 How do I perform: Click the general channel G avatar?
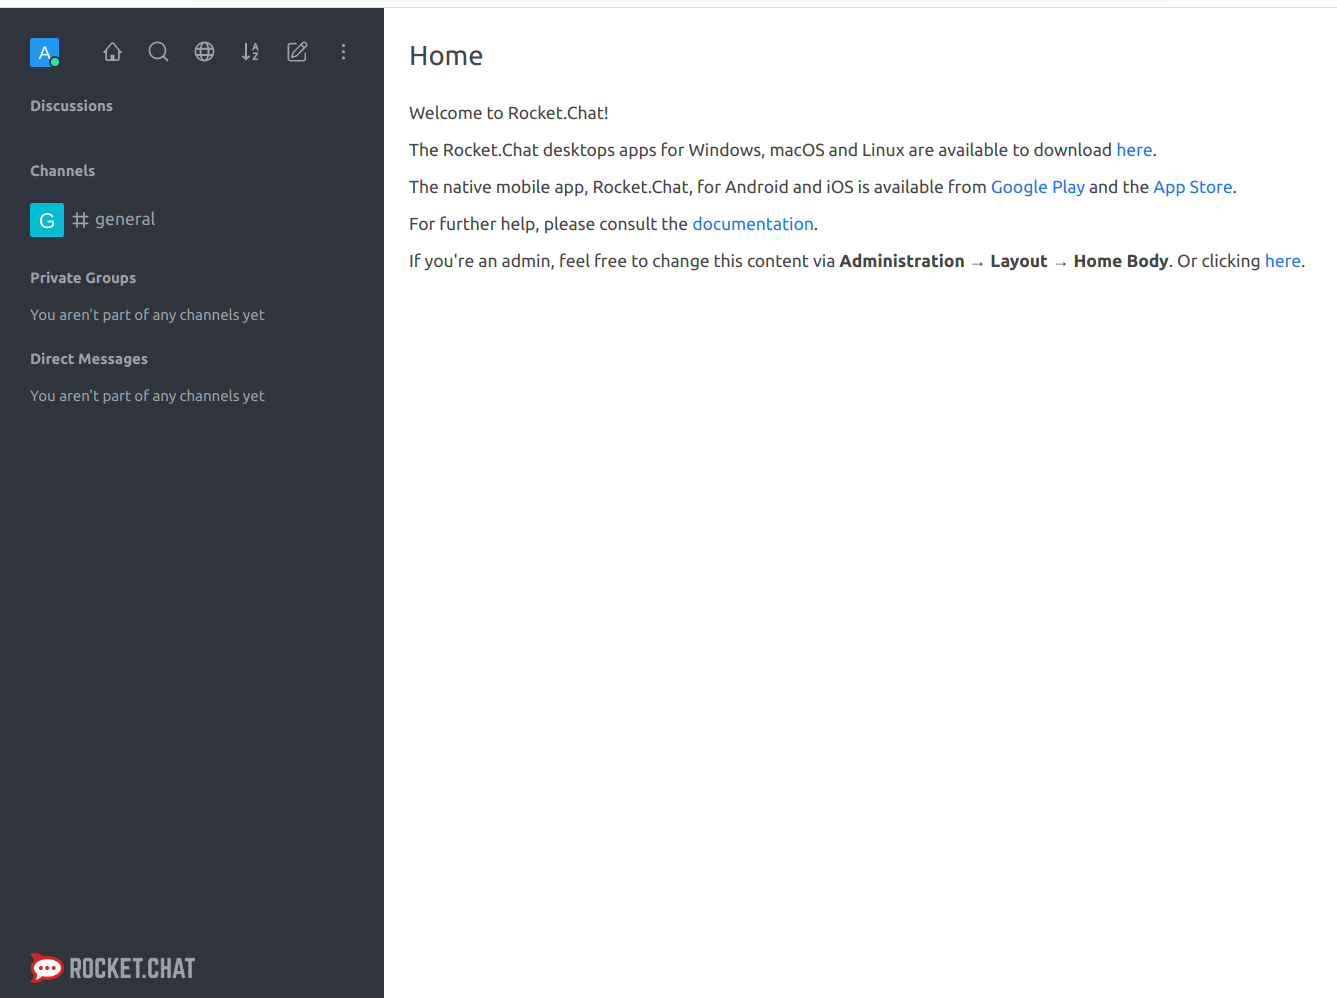pos(47,220)
